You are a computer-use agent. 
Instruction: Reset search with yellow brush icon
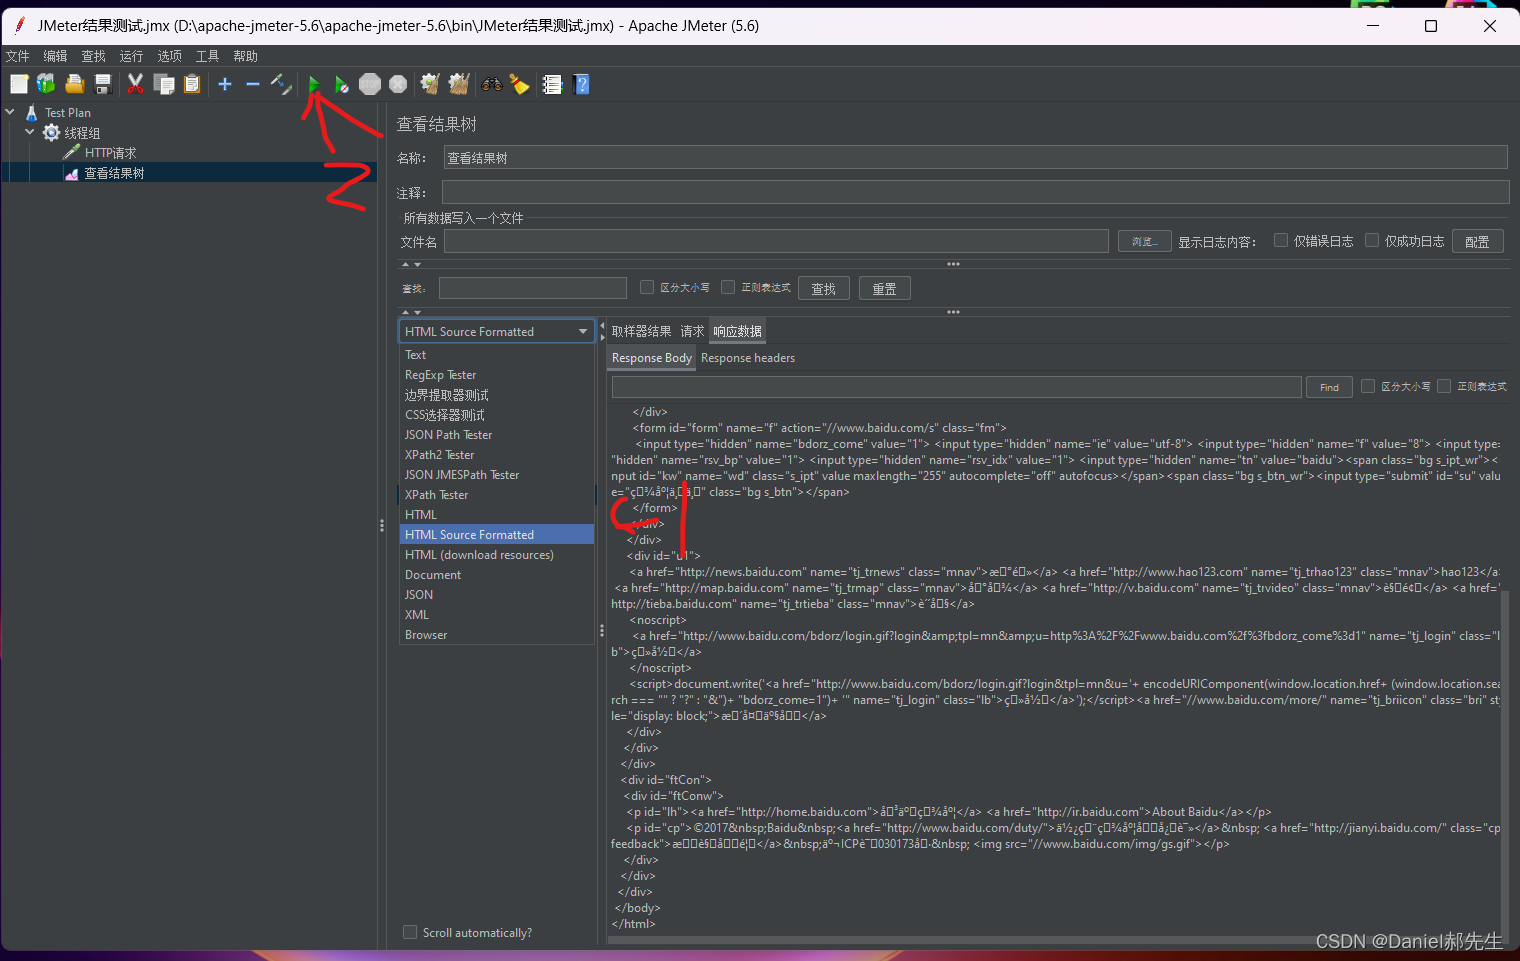519,84
